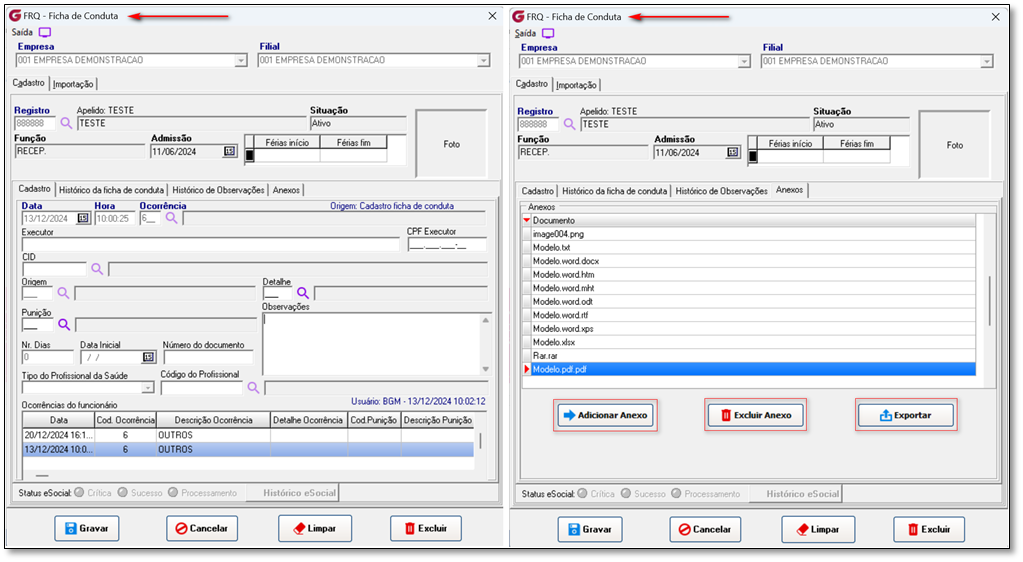Open Tipo do Profissional da Saúde dropdown
This screenshot has width=1023, height=562.
(x=147, y=388)
